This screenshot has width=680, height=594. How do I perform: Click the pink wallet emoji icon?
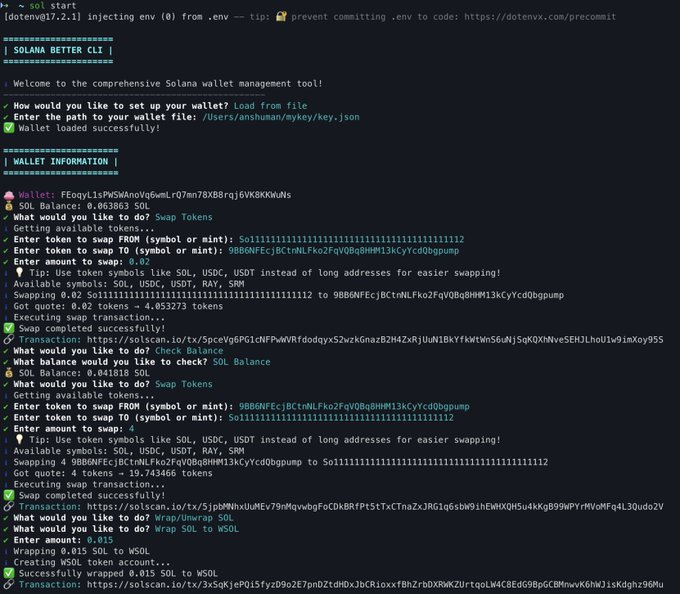pyautogui.click(x=9, y=195)
